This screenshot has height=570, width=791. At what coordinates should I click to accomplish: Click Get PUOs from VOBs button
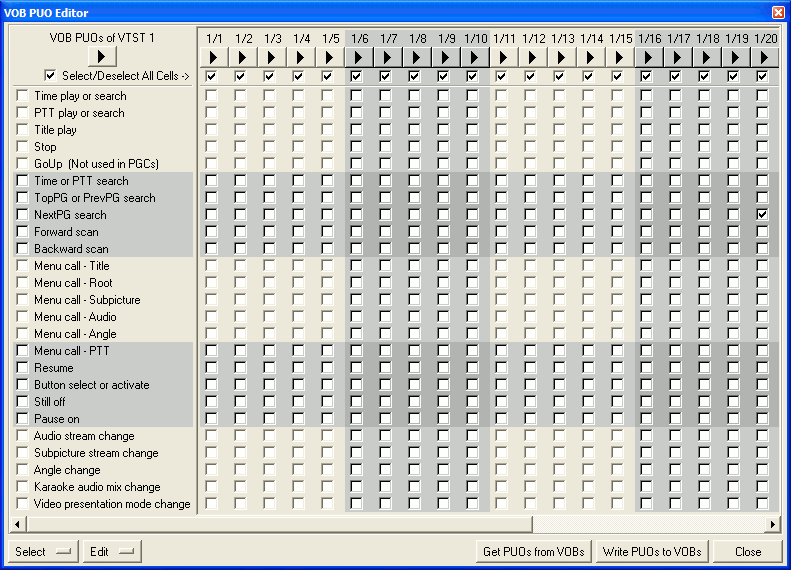533,551
